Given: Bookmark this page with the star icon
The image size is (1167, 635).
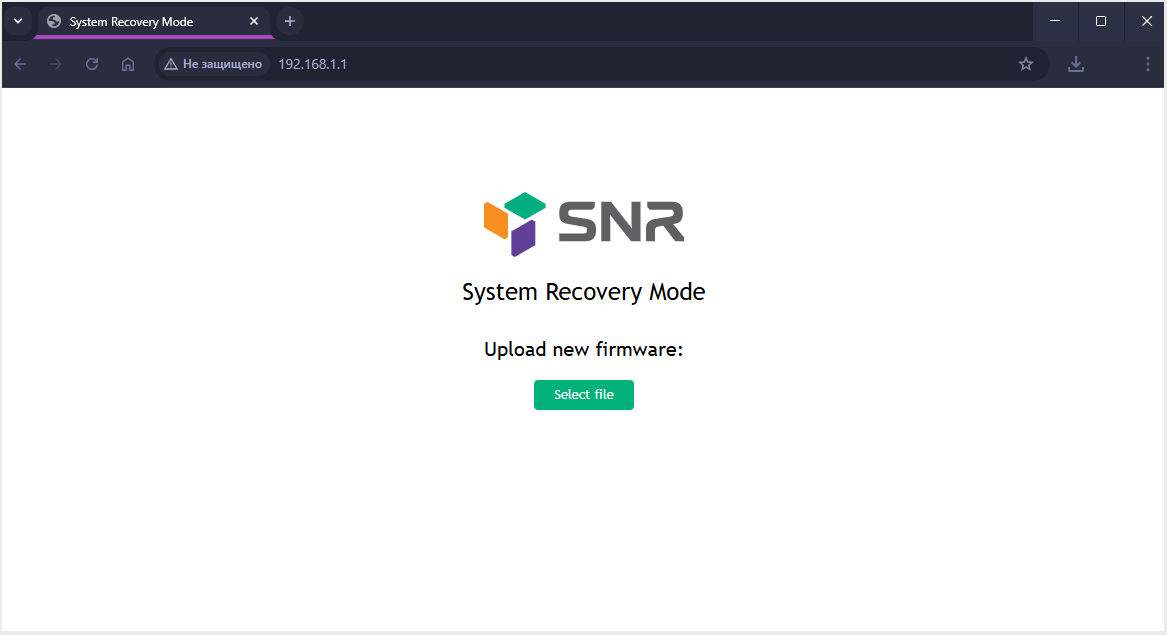Looking at the screenshot, I should click(x=1025, y=64).
